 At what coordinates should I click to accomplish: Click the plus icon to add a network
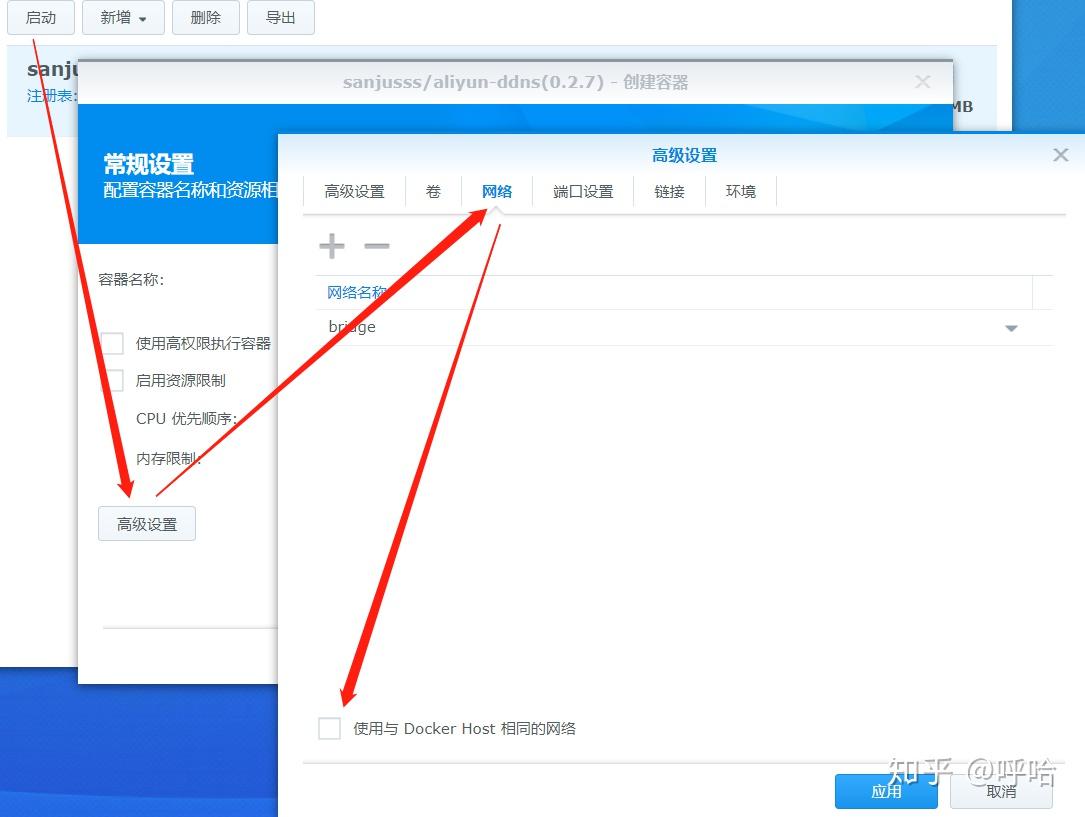coord(331,245)
